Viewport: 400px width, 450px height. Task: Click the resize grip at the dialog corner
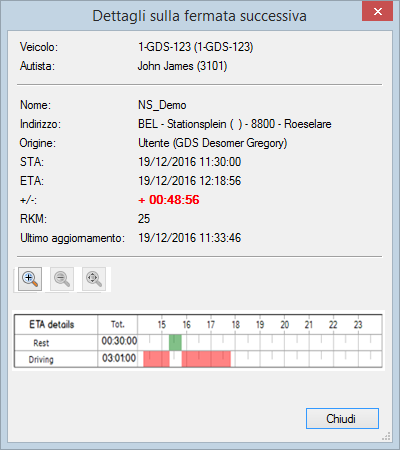(x=386, y=436)
